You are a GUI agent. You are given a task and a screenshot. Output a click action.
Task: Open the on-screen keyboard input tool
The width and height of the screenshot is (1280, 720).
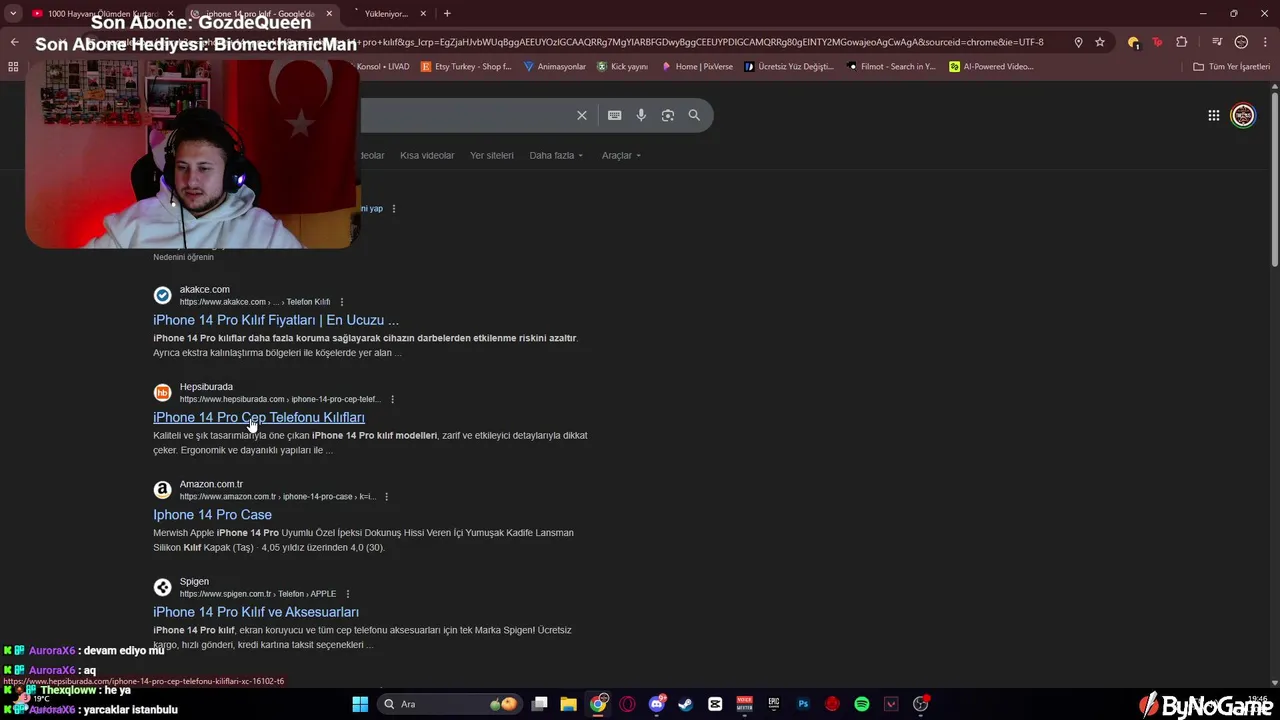coord(615,115)
